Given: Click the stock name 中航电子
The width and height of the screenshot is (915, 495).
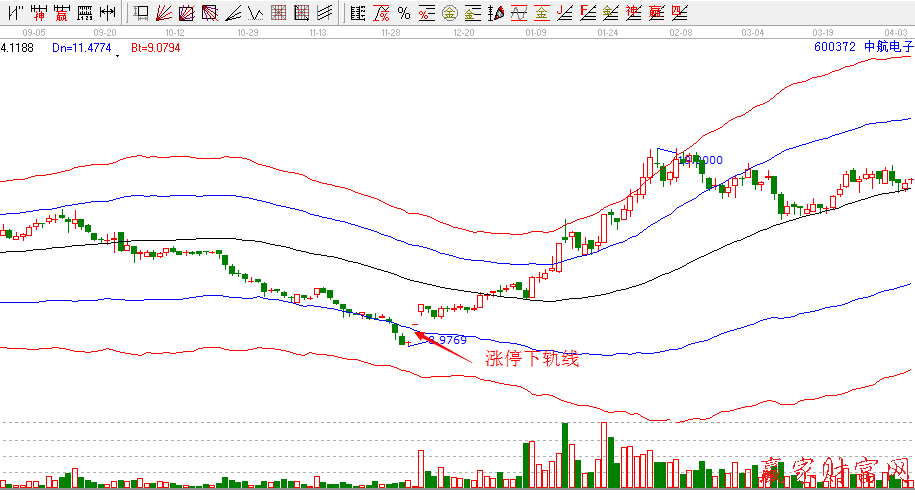Looking at the screenshot, I should (x=889, y=46).
